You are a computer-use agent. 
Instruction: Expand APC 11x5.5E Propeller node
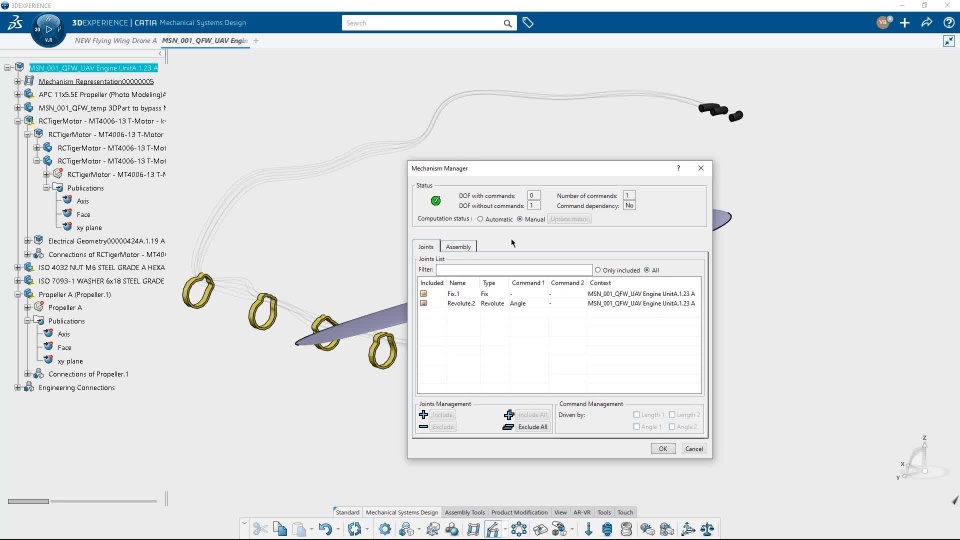[x=18, y=94]
